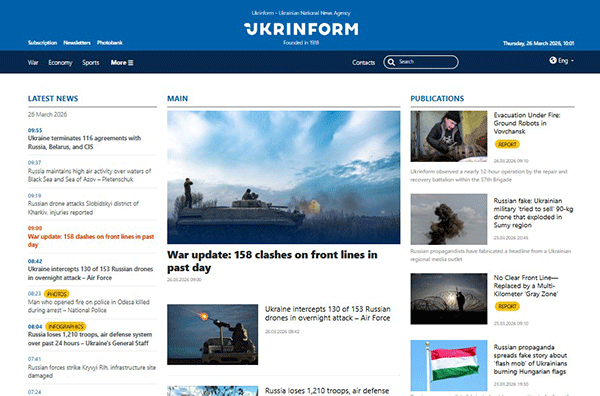Open latest news 'Russia loses 1,210 troops' item
600x396 pixels.
[x=90, y=339]
